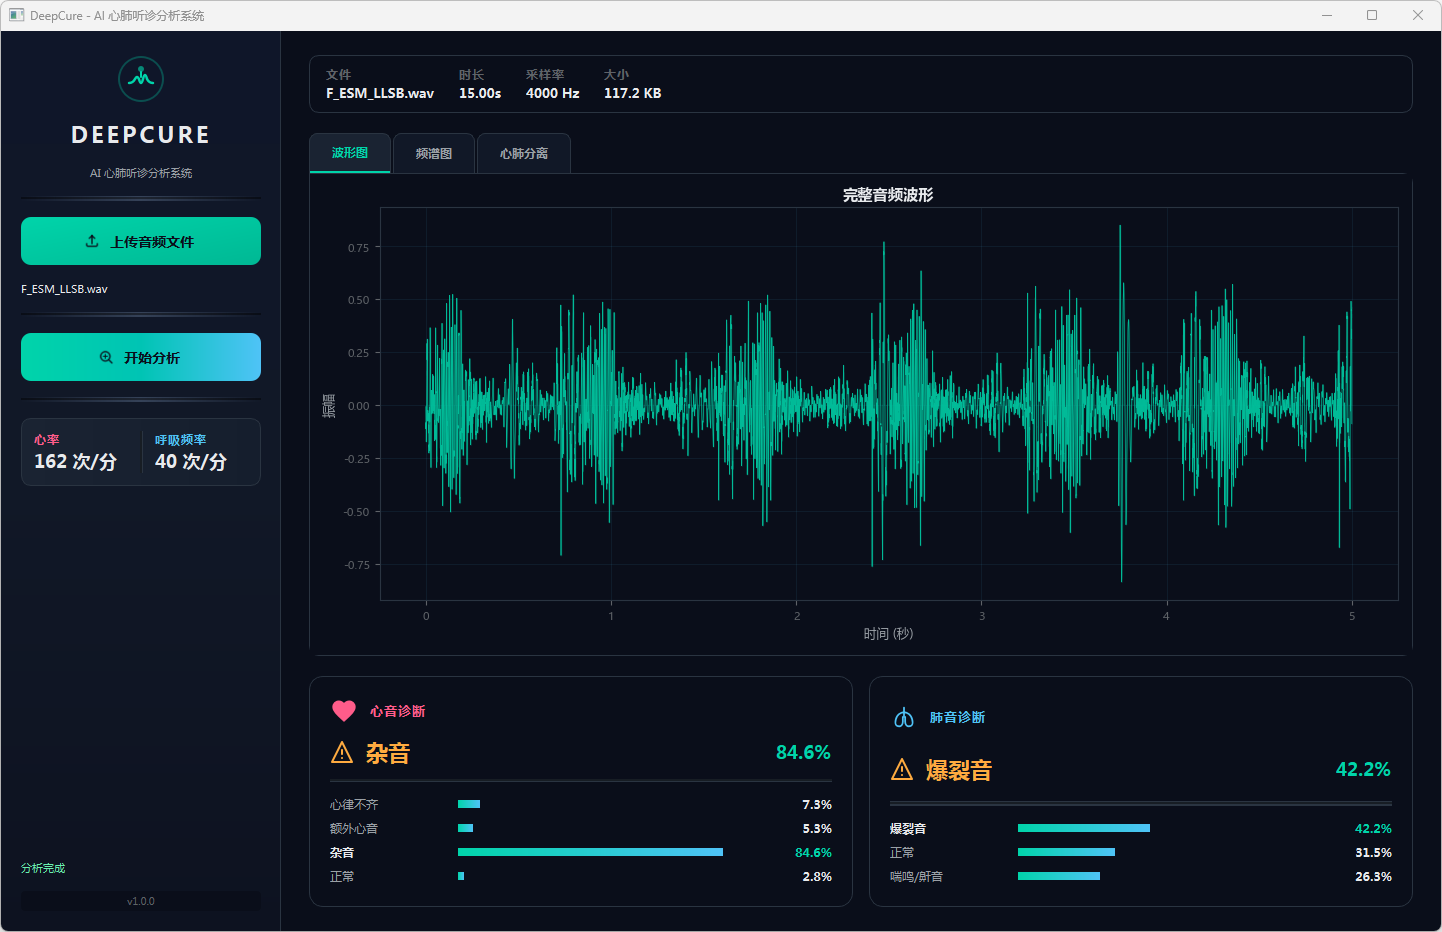Click the warning triangle beside 杂音
Screen dimensions: 1442x932
click(x=342, y=753)
